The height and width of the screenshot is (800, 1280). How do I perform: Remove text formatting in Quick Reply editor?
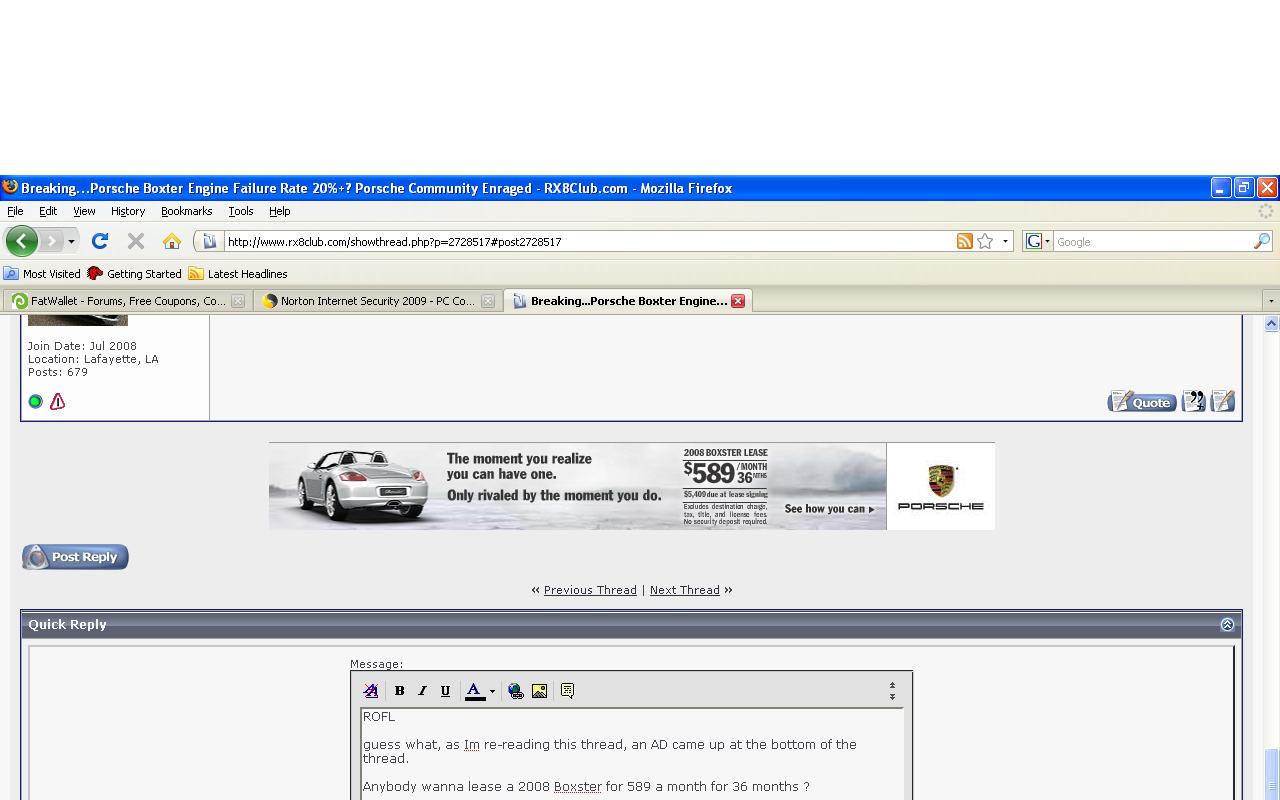371,691
